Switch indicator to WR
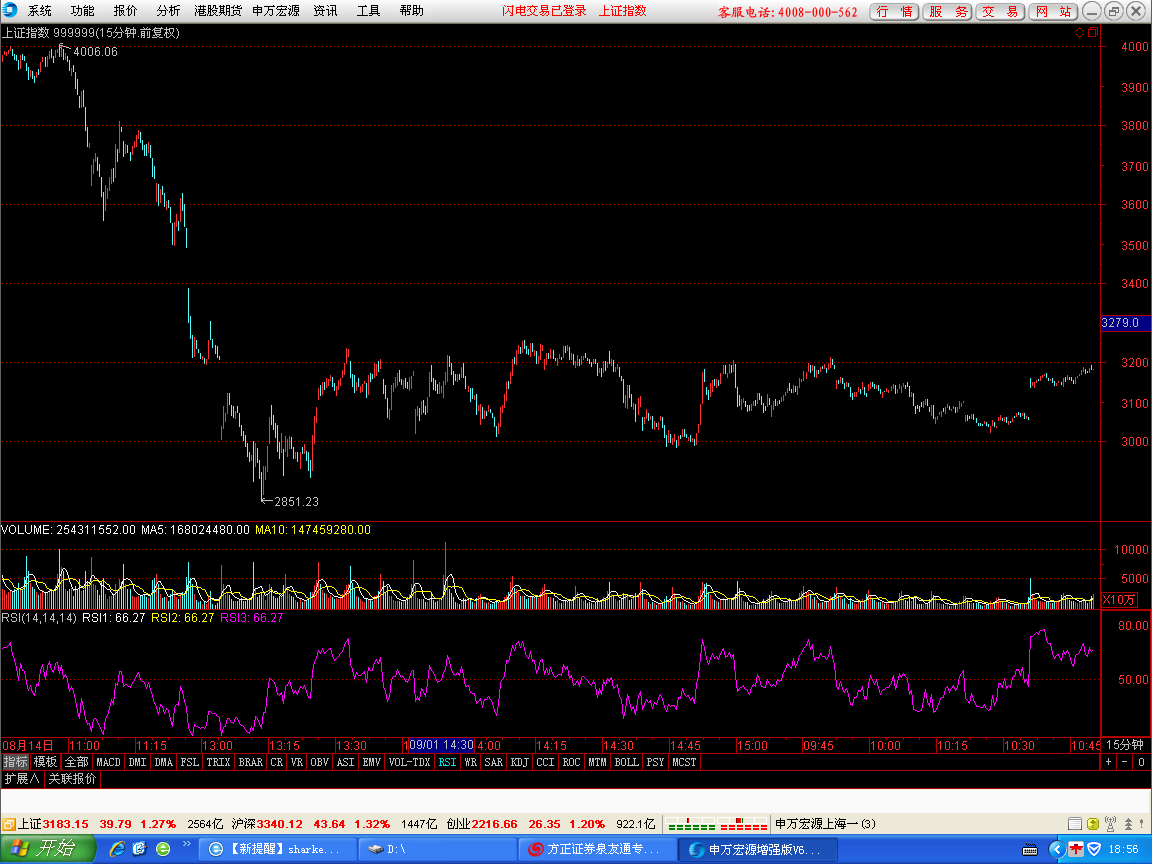Screen dimensions: 1152x864 tap(471, 762)
